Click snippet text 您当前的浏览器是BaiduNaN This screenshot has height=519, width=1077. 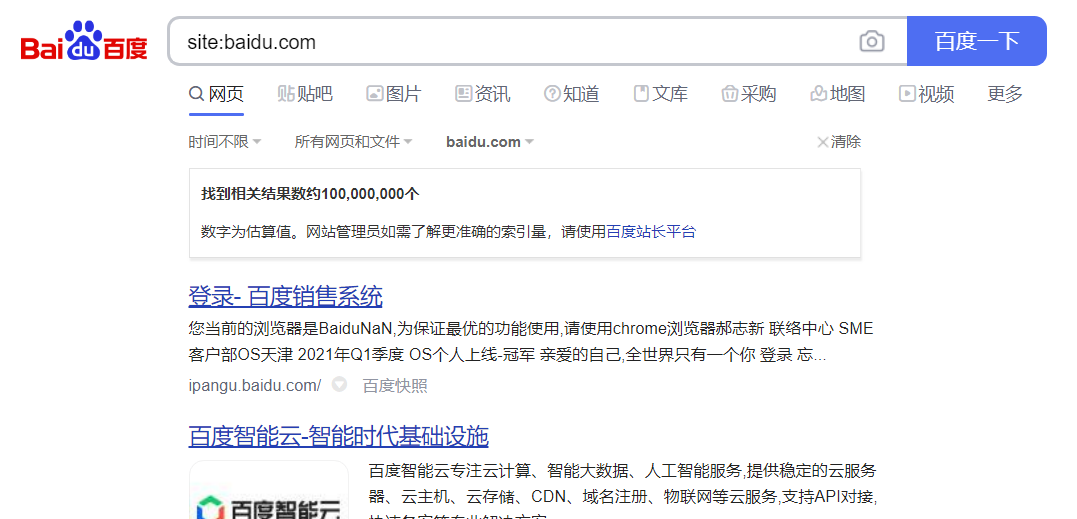tap(290, 329)
